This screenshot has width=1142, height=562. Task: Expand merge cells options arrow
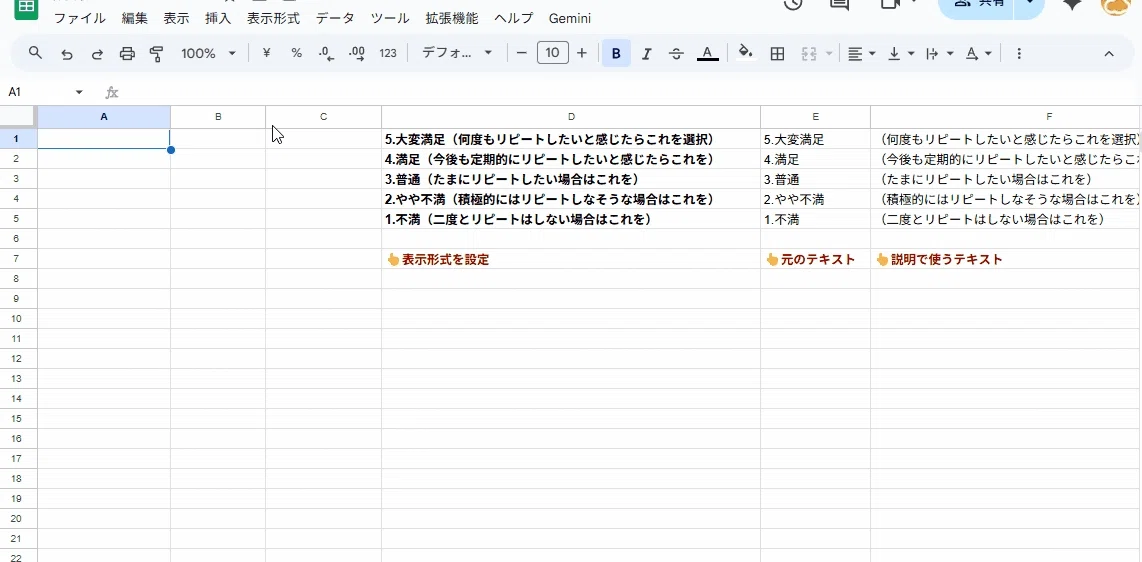coord(829,54)
